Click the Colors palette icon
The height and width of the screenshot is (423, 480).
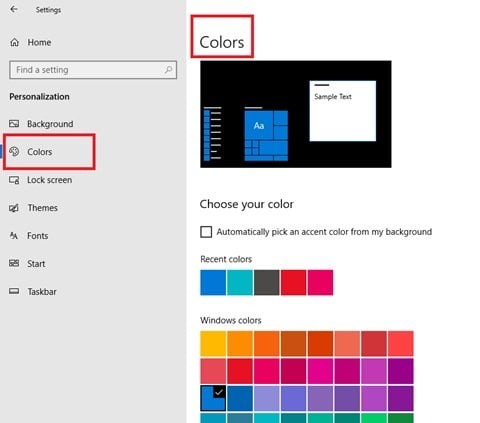click(14, 152)
